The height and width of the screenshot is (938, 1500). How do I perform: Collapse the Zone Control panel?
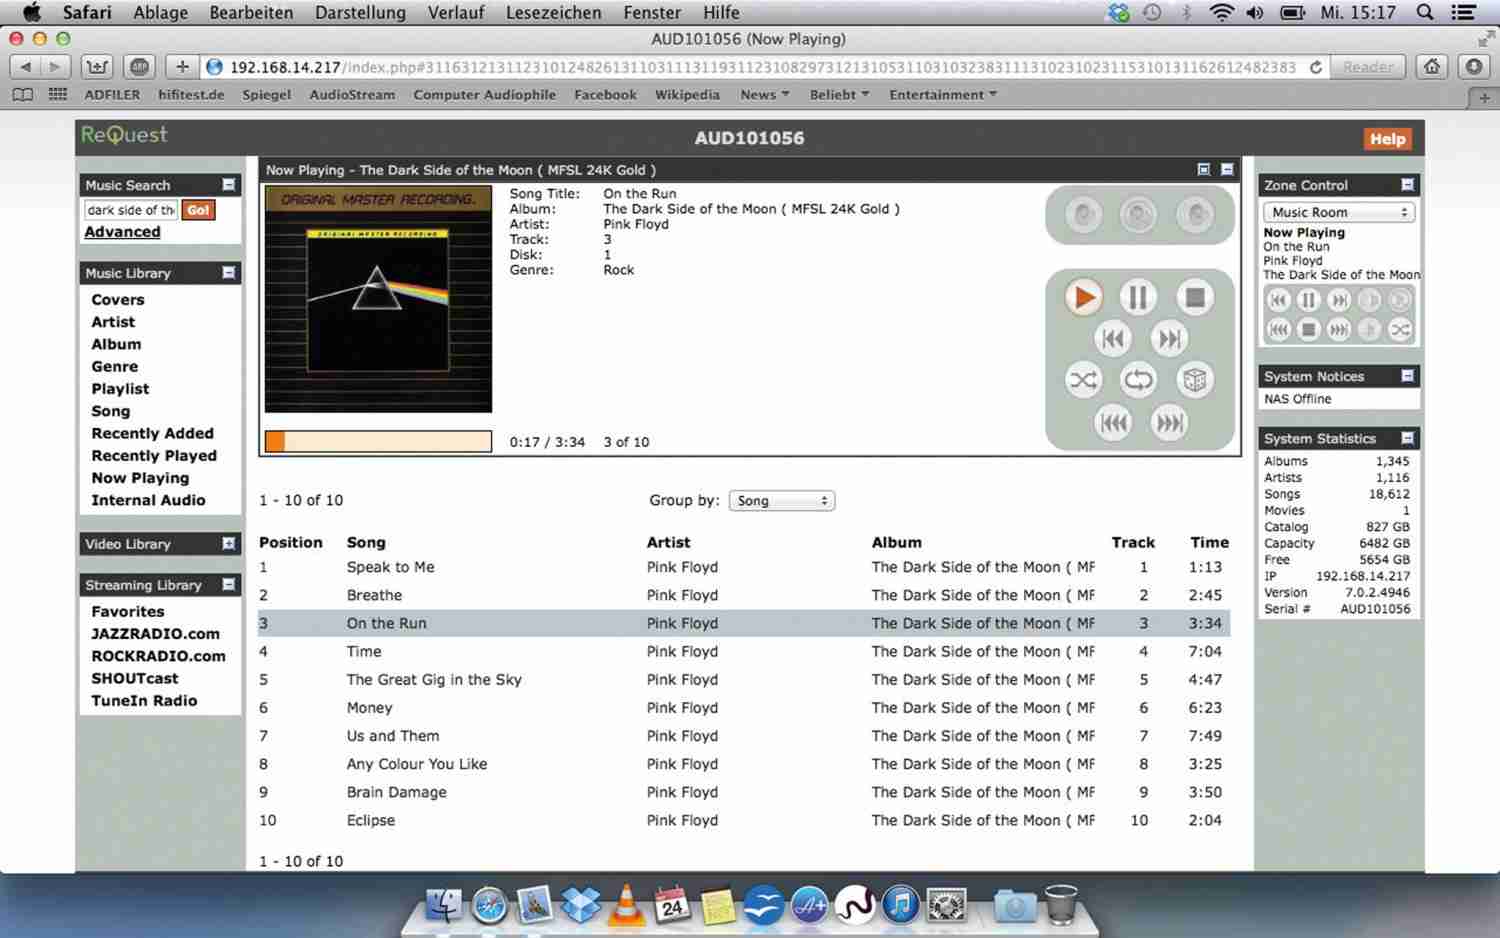[1407, 185]
